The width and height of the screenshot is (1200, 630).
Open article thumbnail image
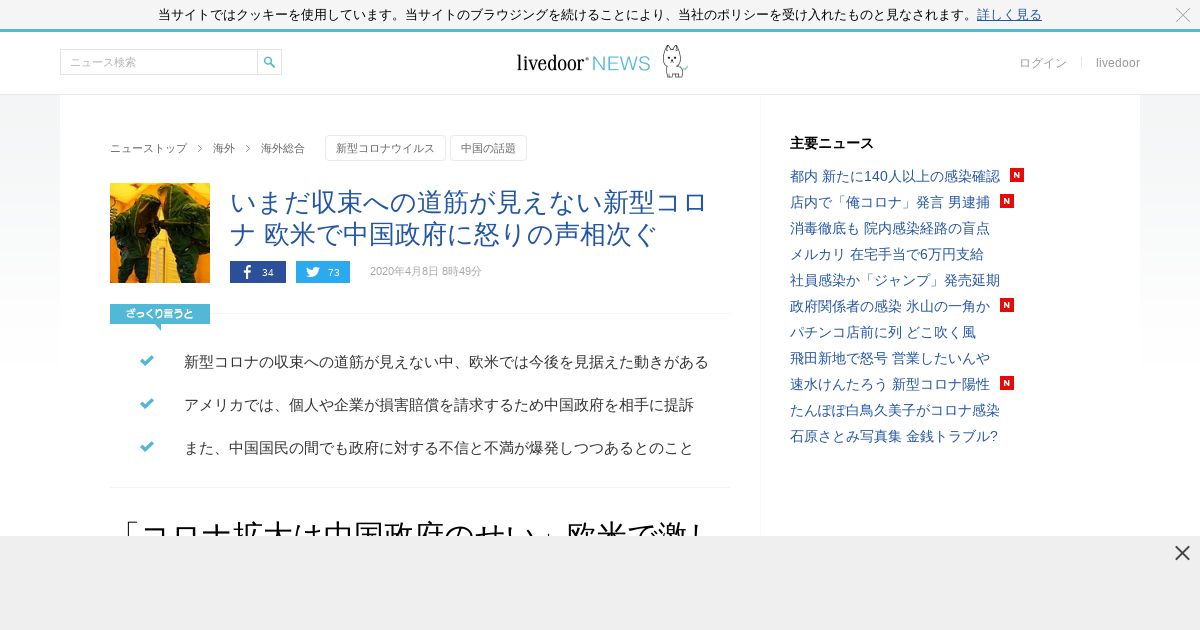(160, 233)
